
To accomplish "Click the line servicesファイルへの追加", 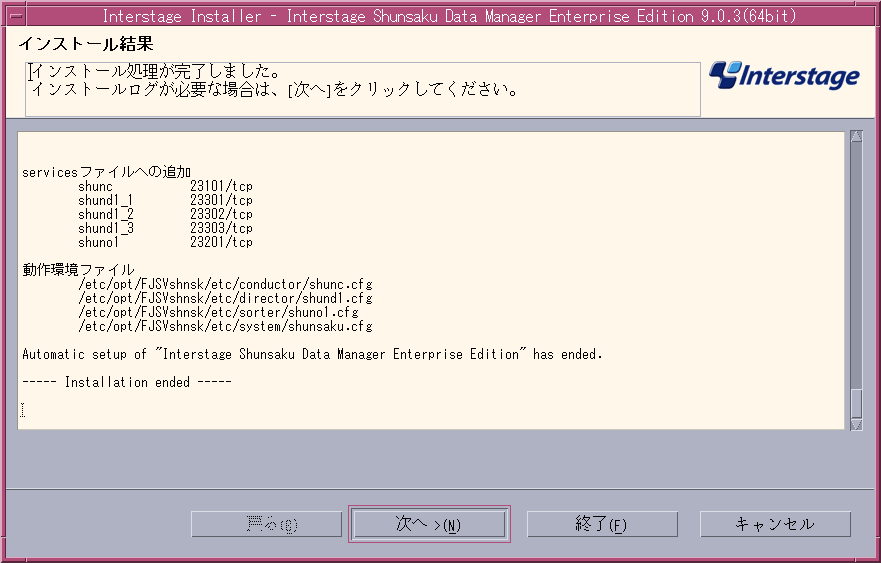I will pos(107,172).
